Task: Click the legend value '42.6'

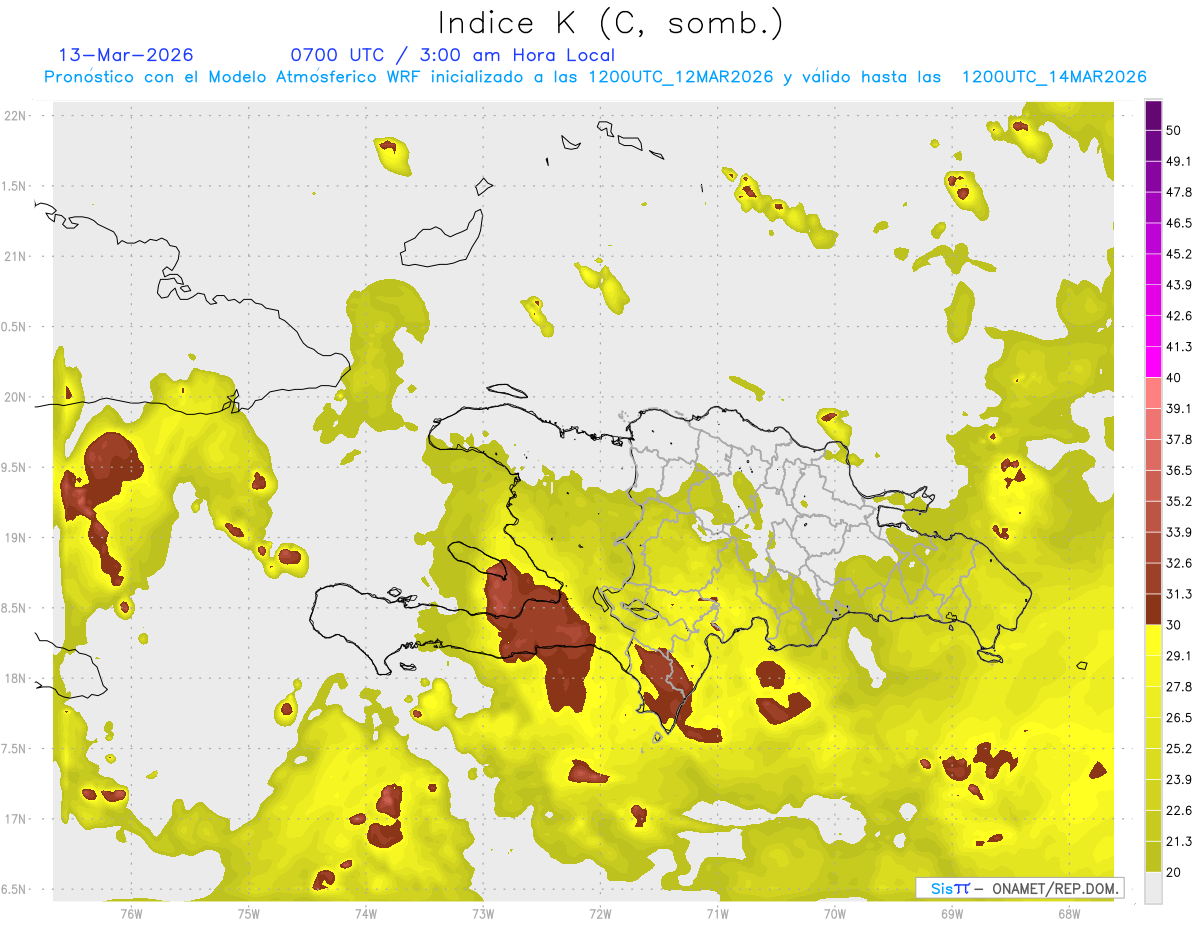Action: click(1179, 316)
